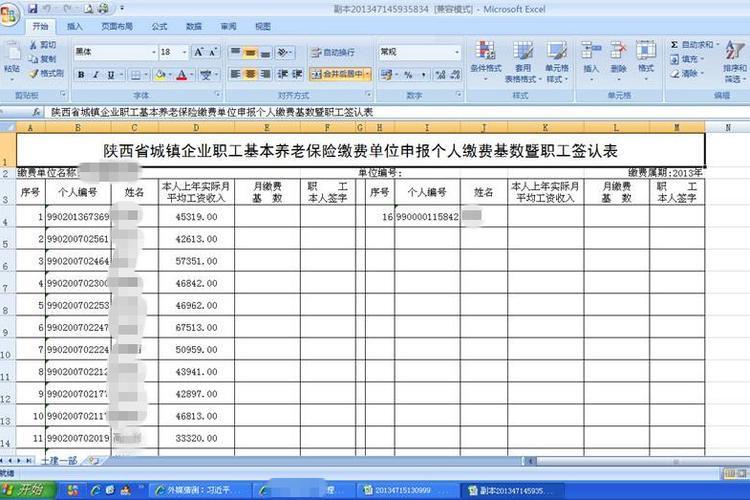
Task: Switch to the 插入 ribbon tab
Action: click(74, 27)
